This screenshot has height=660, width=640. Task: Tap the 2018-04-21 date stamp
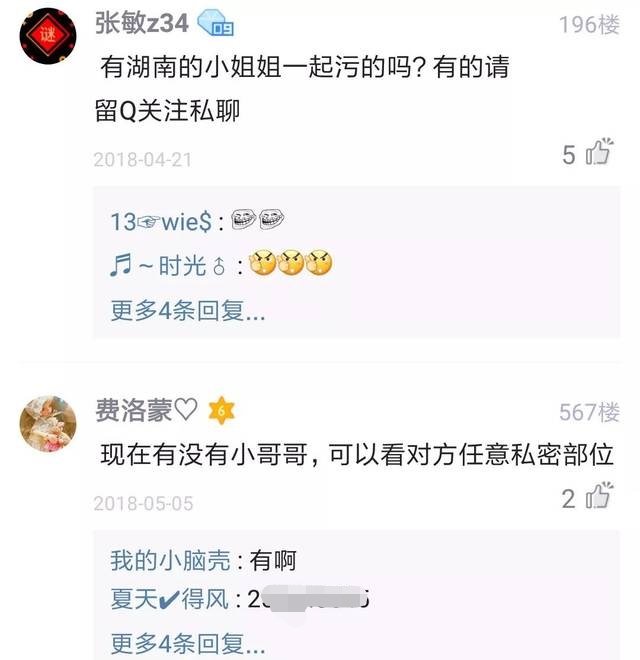(143, 160)
